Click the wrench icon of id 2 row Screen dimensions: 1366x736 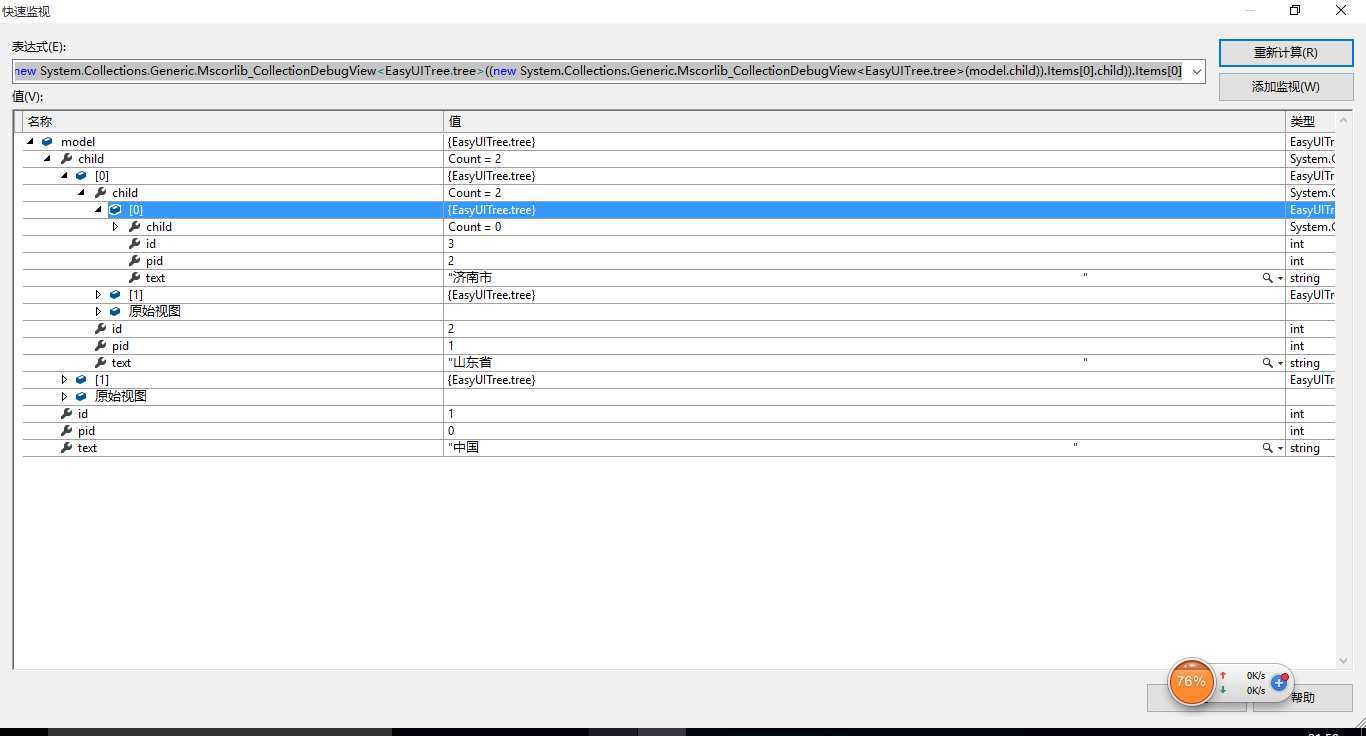[100, 329]
